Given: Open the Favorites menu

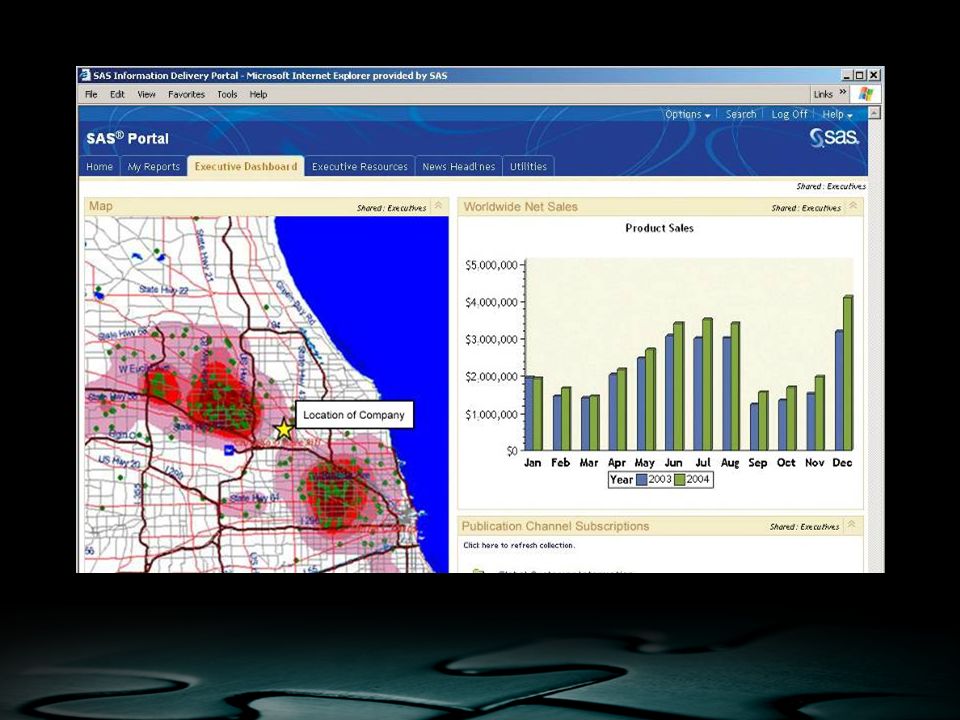Looking at the screenshot, I should 186,94.
